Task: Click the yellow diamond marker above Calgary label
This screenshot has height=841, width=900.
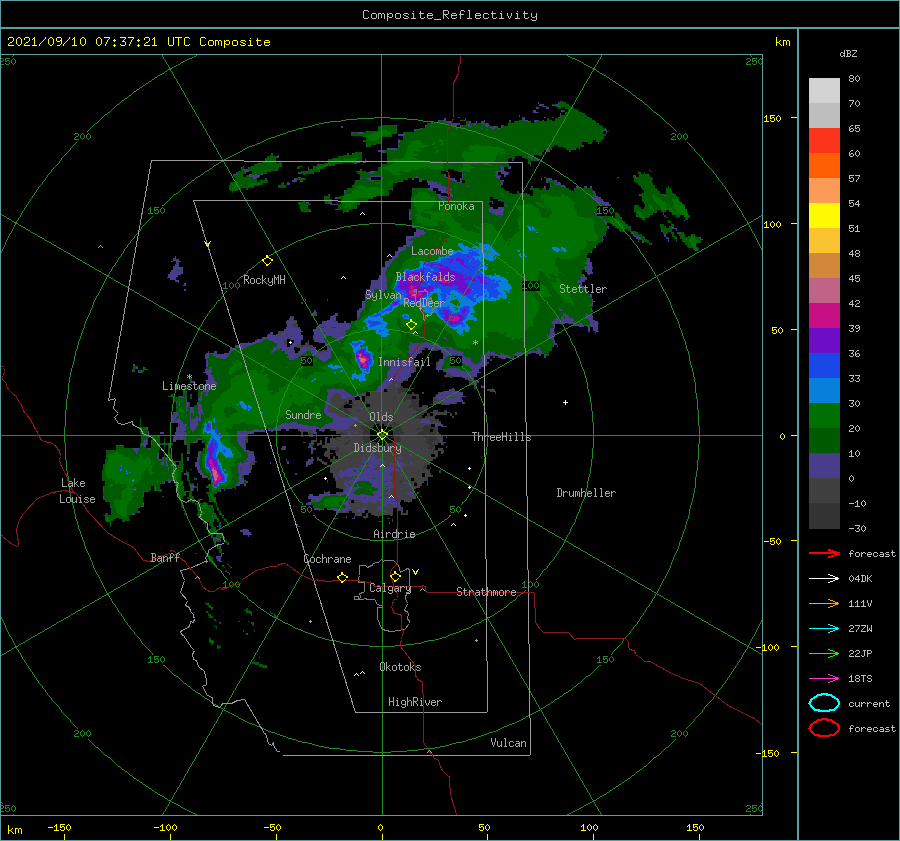Action: click(395, 576)
